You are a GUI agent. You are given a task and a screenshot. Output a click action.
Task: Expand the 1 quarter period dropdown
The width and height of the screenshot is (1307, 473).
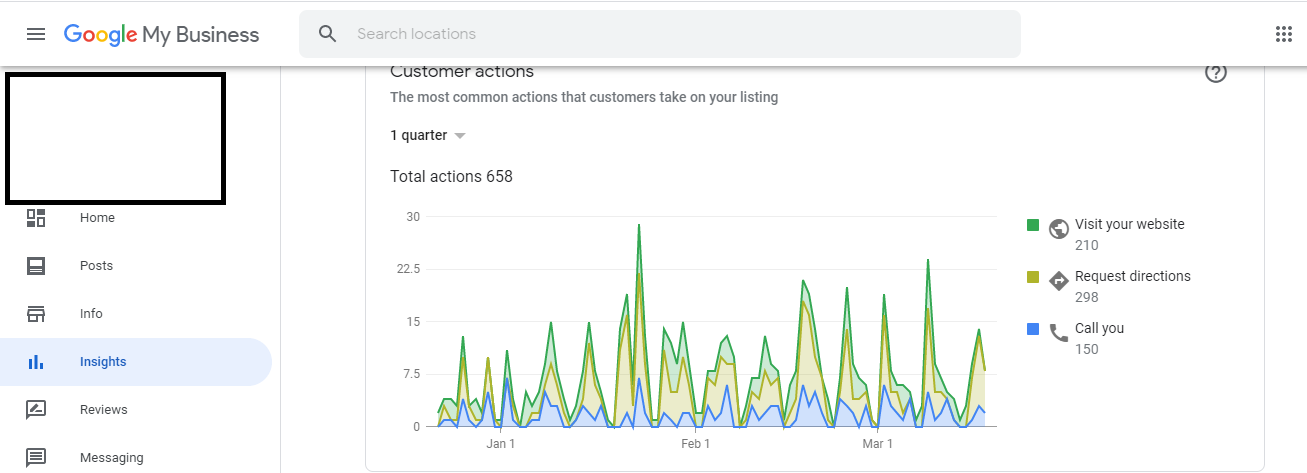pos(428,136)
